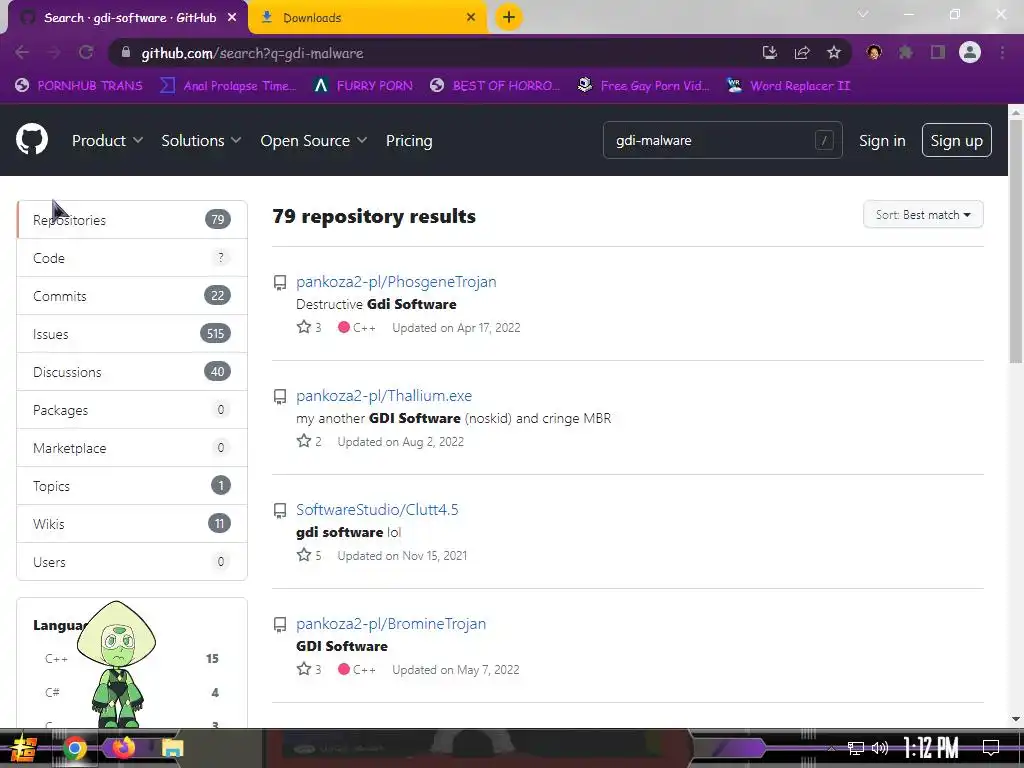Select the Packages filter
1024x768 pixels.
pyautogui.click(x=132, y=409)
